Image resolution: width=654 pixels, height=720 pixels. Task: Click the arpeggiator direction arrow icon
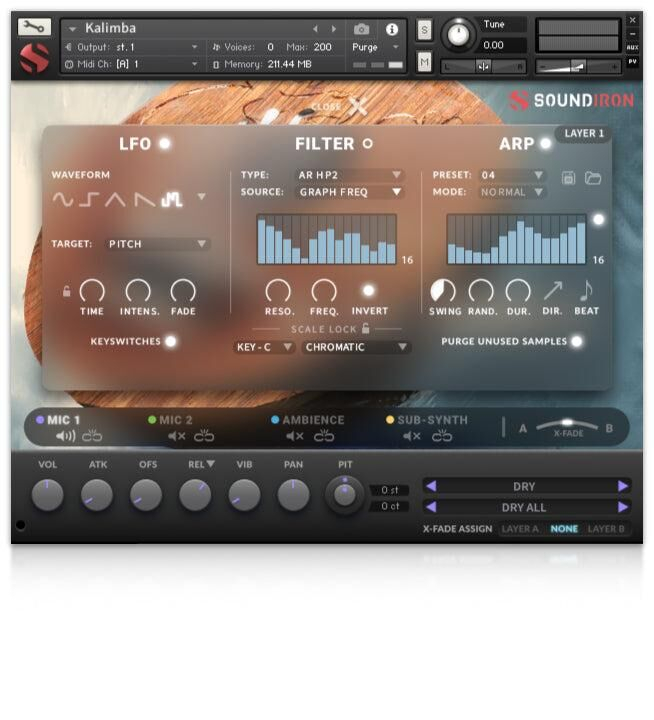coord(552,290)
